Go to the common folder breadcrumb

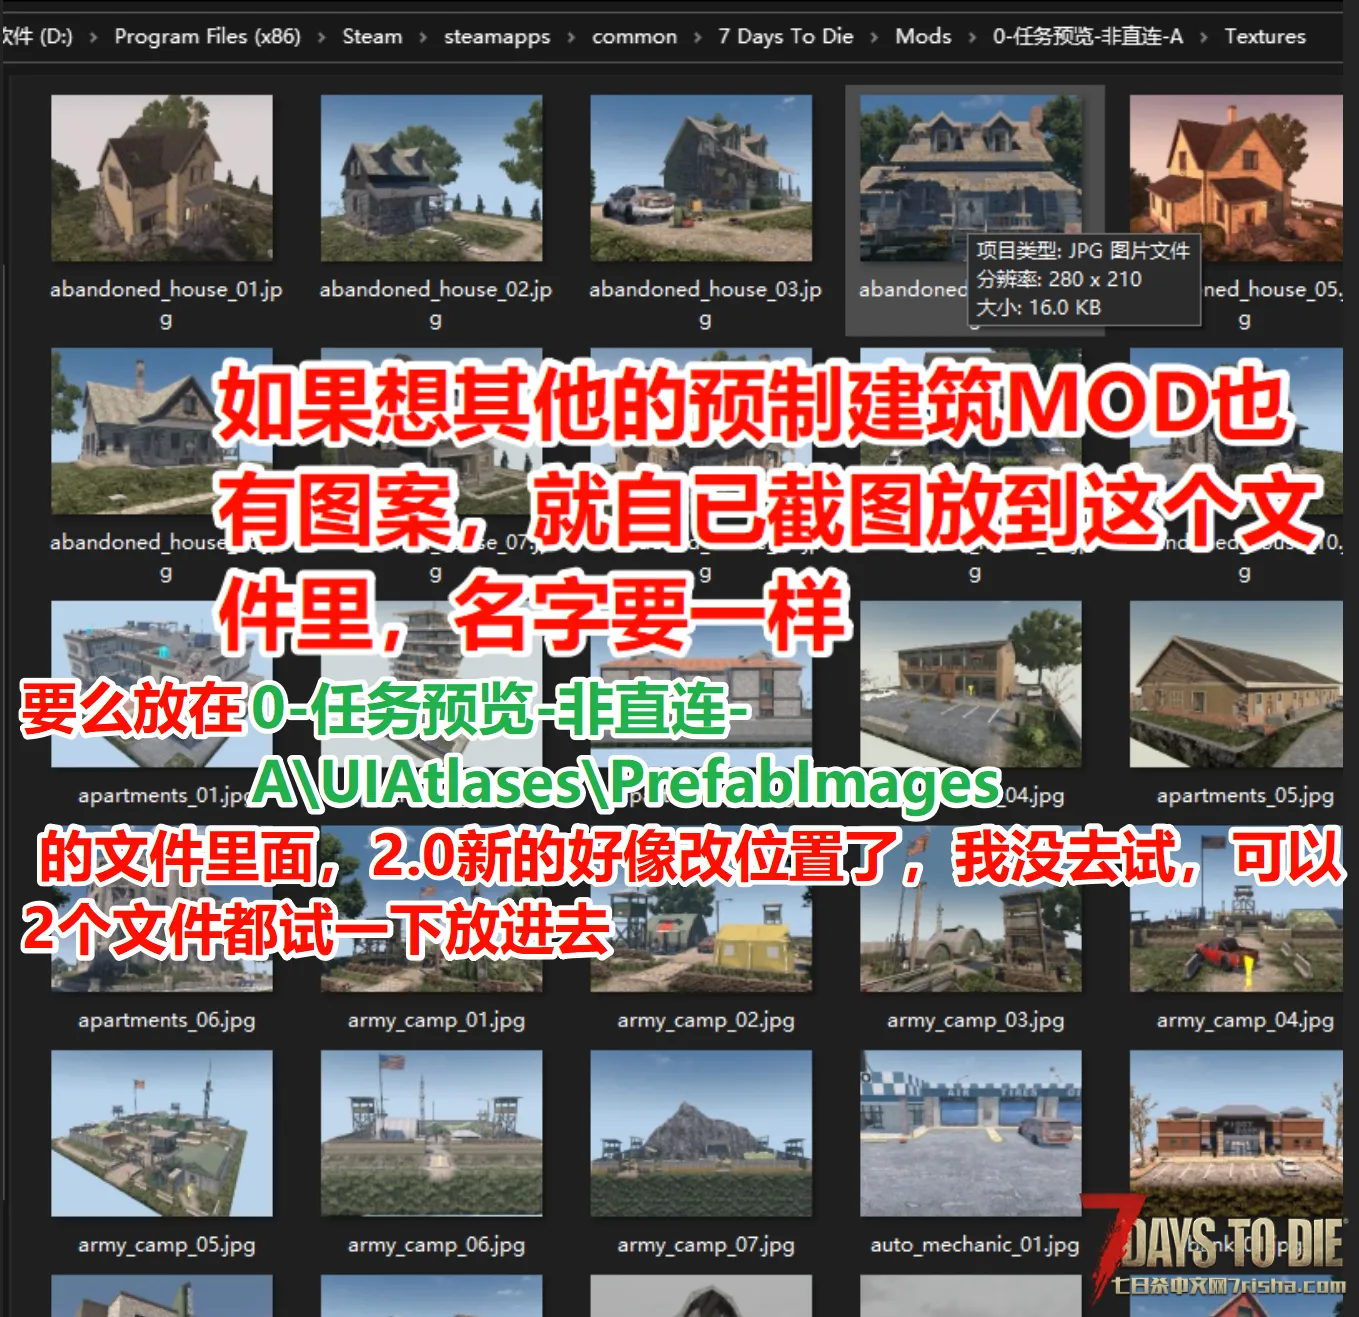634,37
